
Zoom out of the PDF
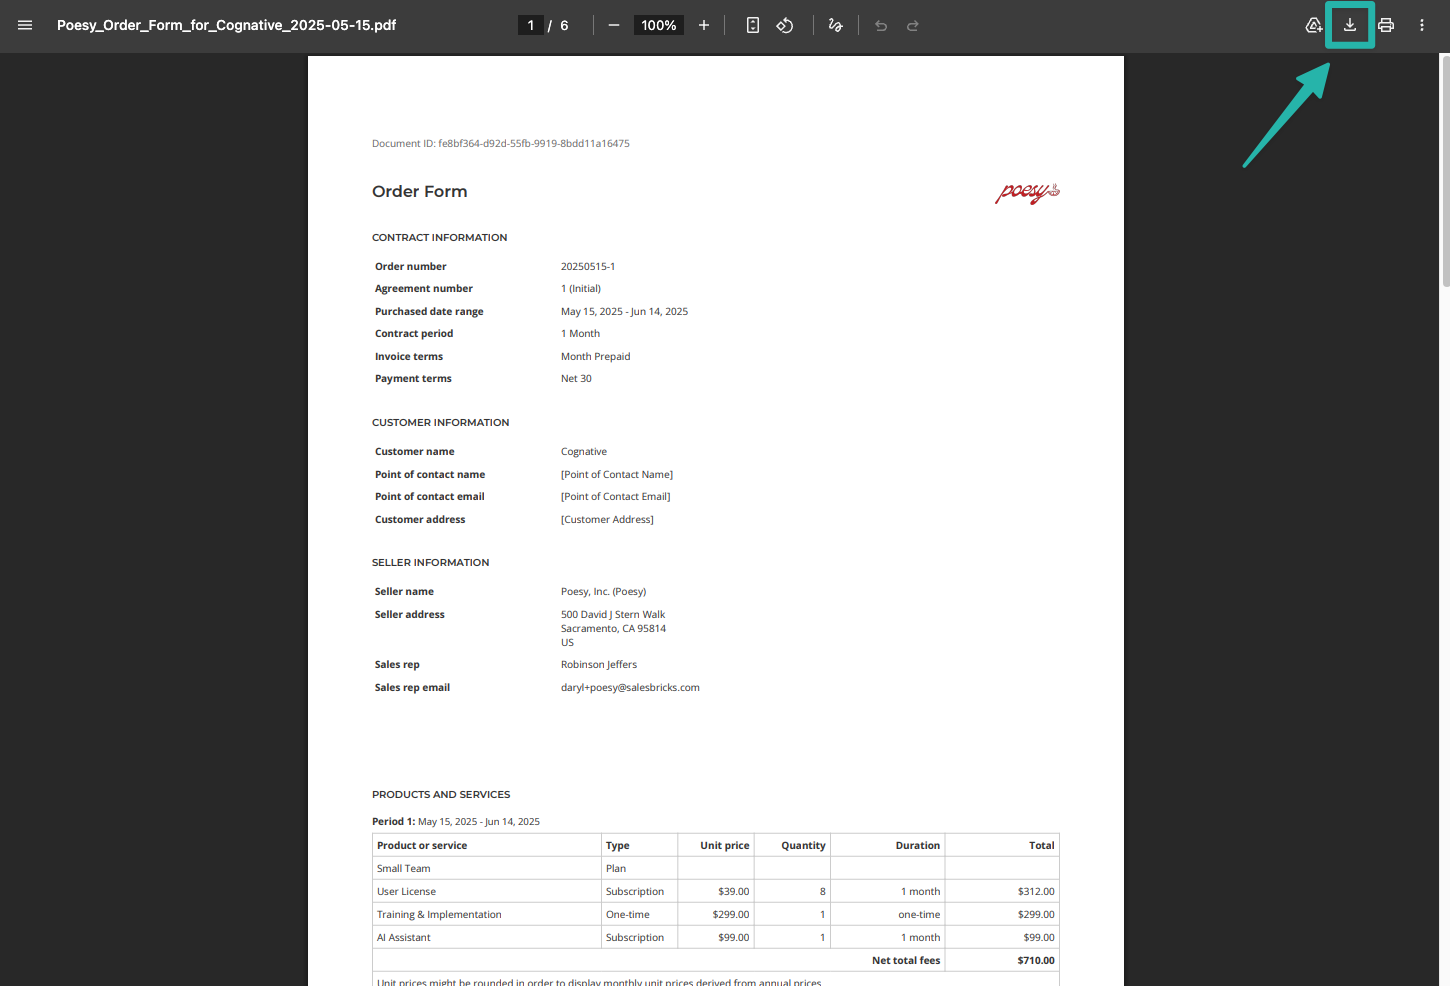[x=614, y=25]
